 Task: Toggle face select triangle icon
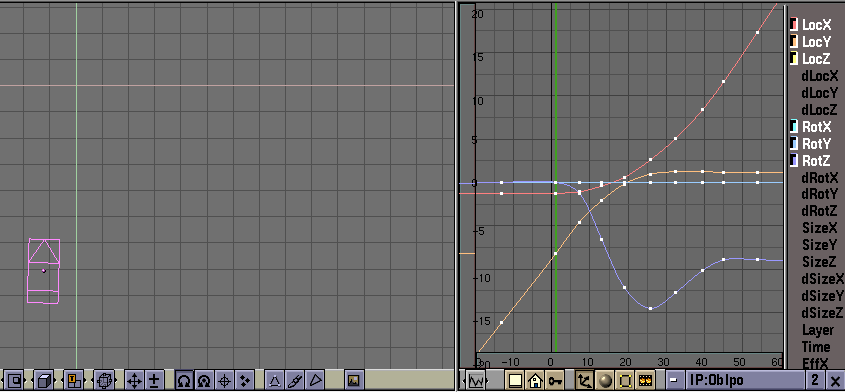pos(316,381)
